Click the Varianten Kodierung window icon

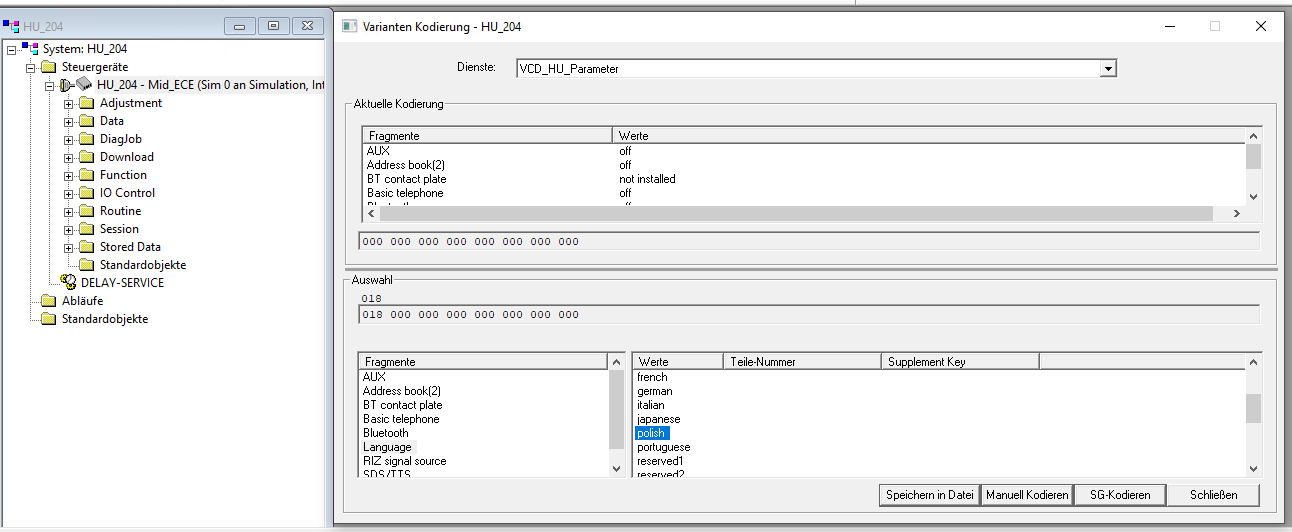pos(350,27)
